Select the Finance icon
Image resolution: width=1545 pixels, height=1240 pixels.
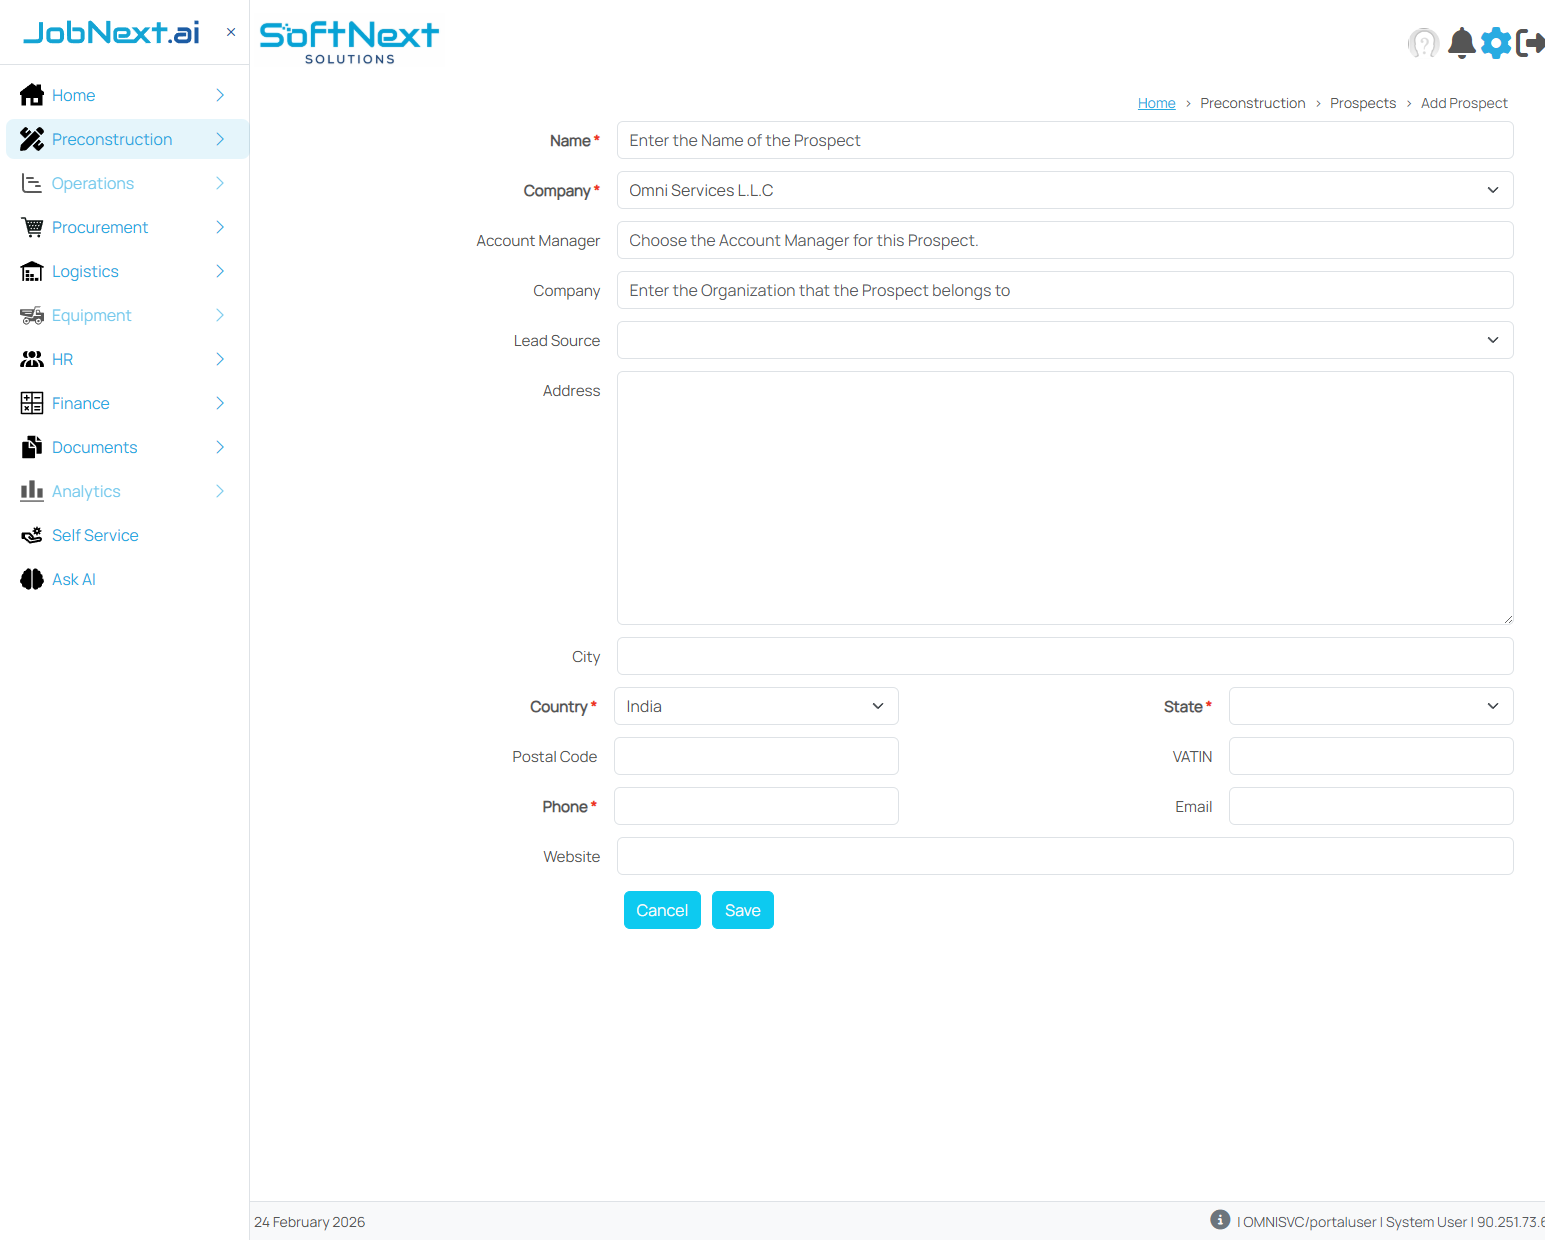point(31,403)
